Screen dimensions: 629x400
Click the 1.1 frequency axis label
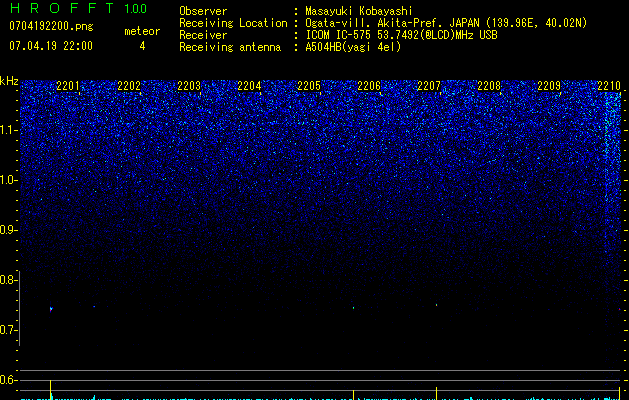[8, 130]
